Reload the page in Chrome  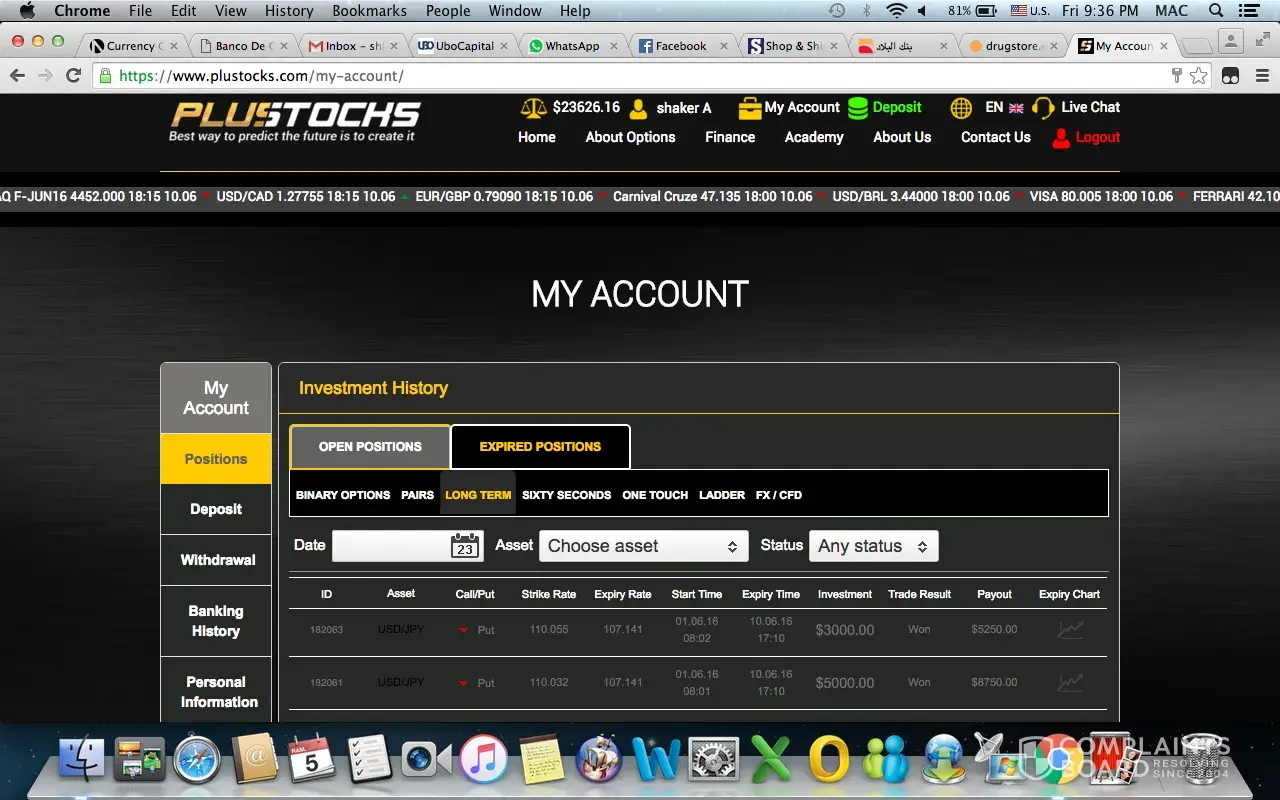(x=73, y=76)
